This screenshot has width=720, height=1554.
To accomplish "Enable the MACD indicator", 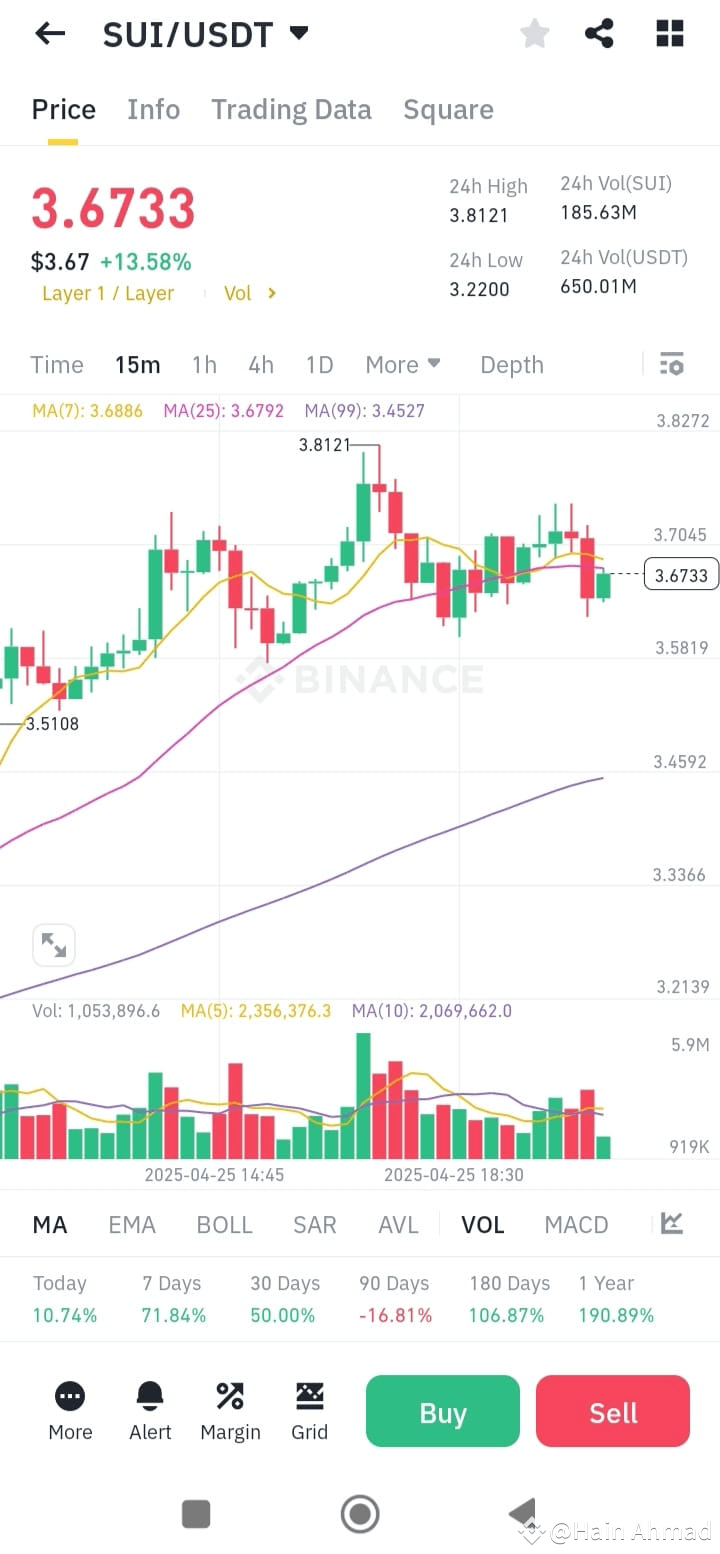I will [x=576, y=1224].
